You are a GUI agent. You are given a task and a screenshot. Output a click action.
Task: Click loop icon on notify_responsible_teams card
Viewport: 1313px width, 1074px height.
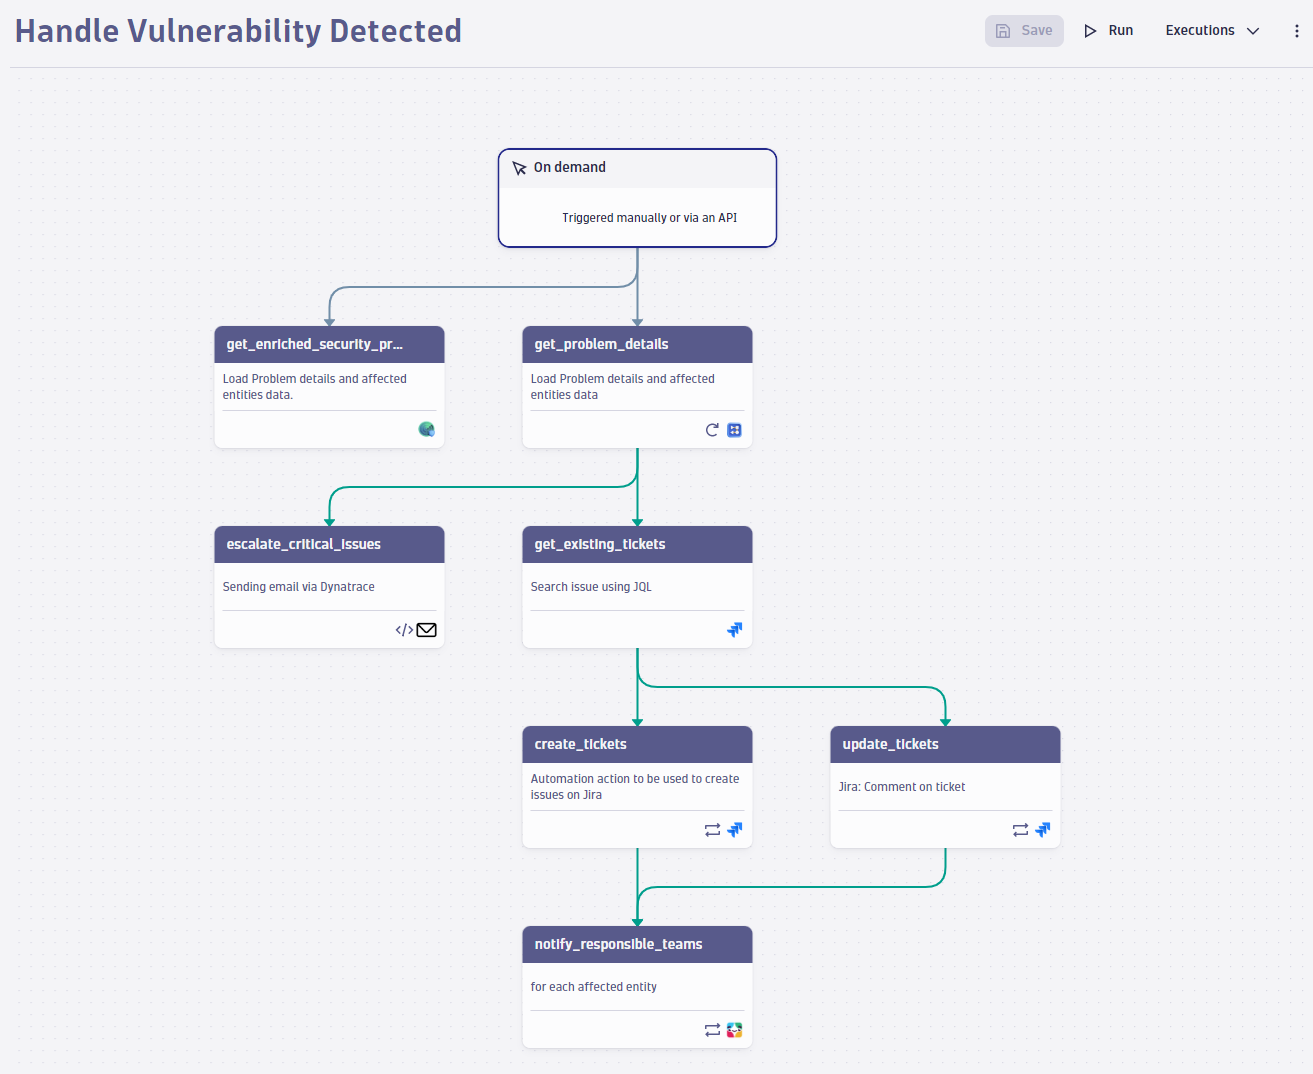pyautogui.click(x=712, y=1030)
